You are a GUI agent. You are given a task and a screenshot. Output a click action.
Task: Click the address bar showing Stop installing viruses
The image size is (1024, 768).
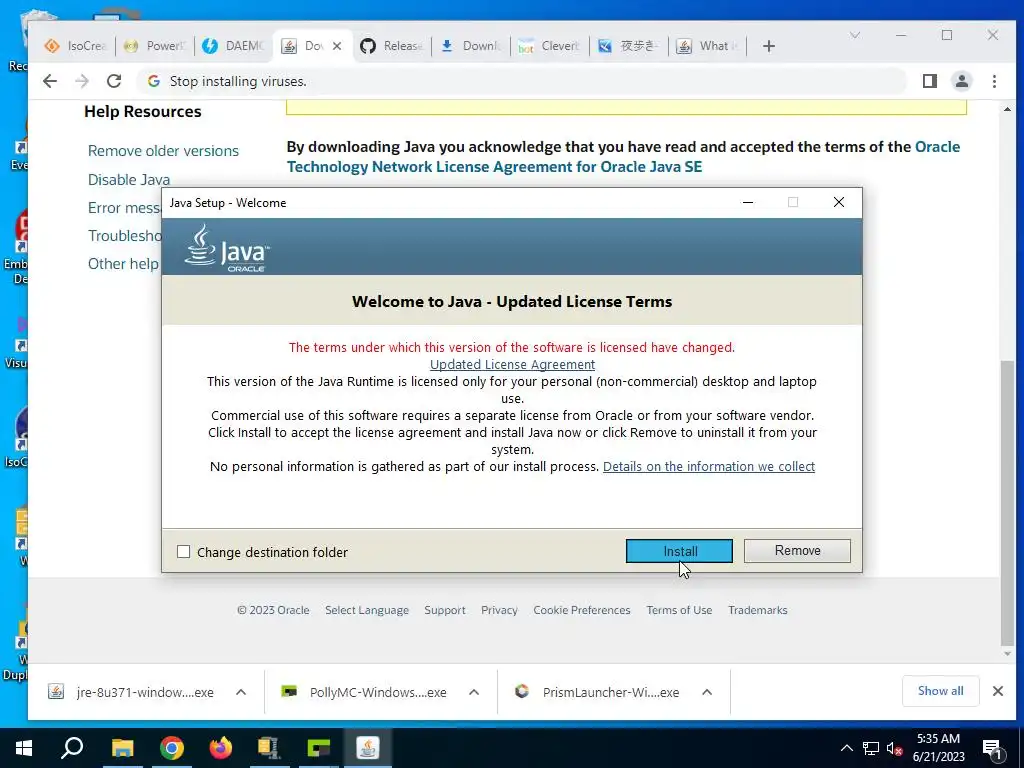521,81
